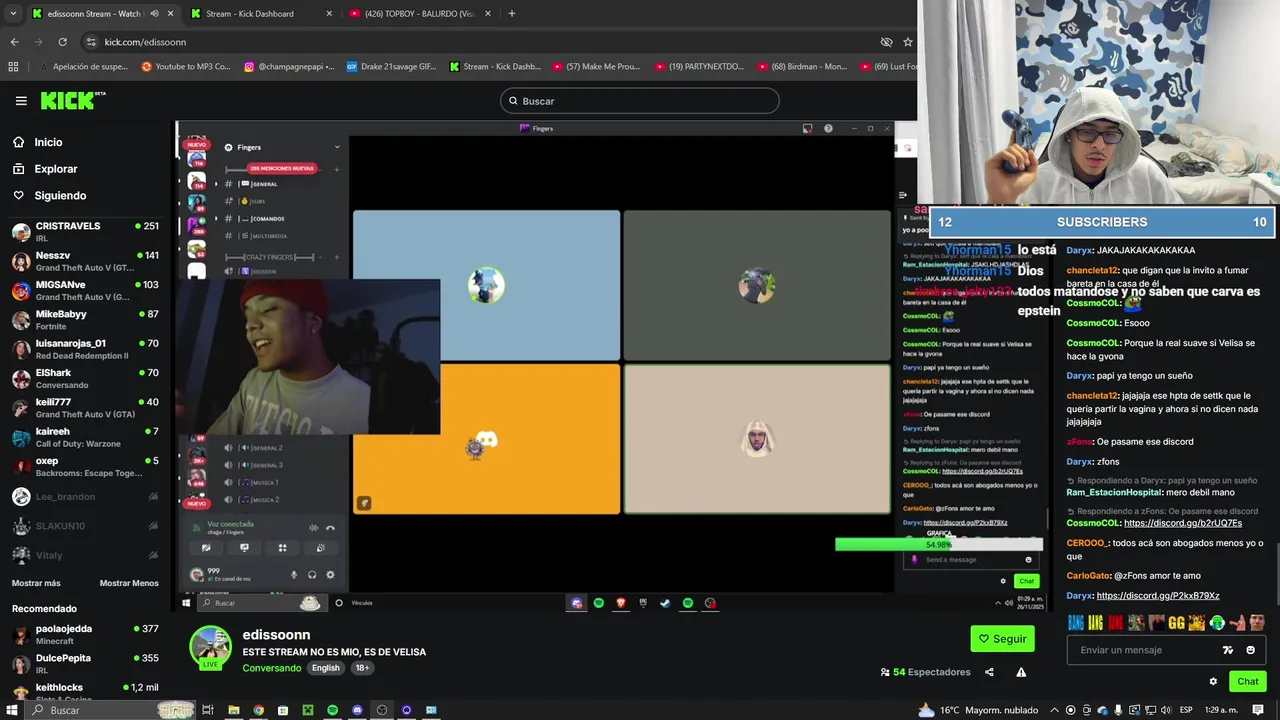Open recommended channel DulcePepita
Viewport: 1280px width, 720px height.
pyautogui.click(x=85, y=663)
